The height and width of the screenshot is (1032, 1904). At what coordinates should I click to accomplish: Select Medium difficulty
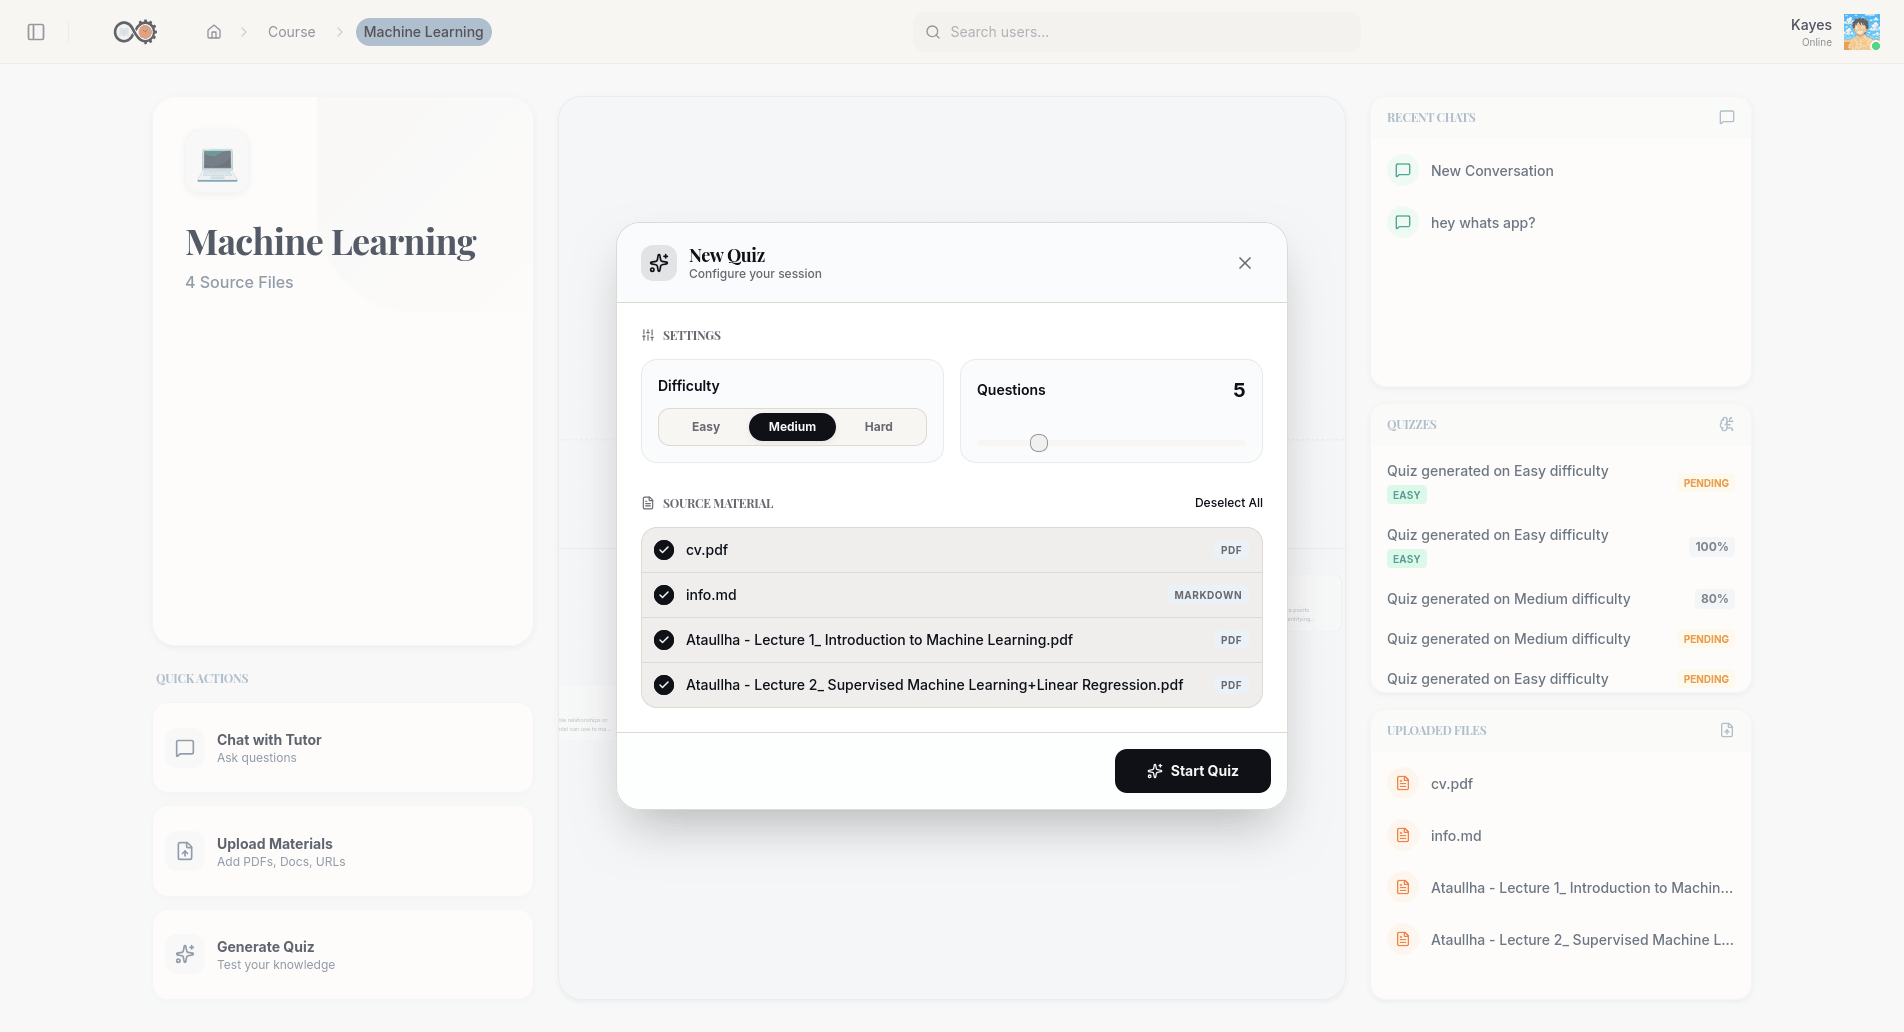792,427
